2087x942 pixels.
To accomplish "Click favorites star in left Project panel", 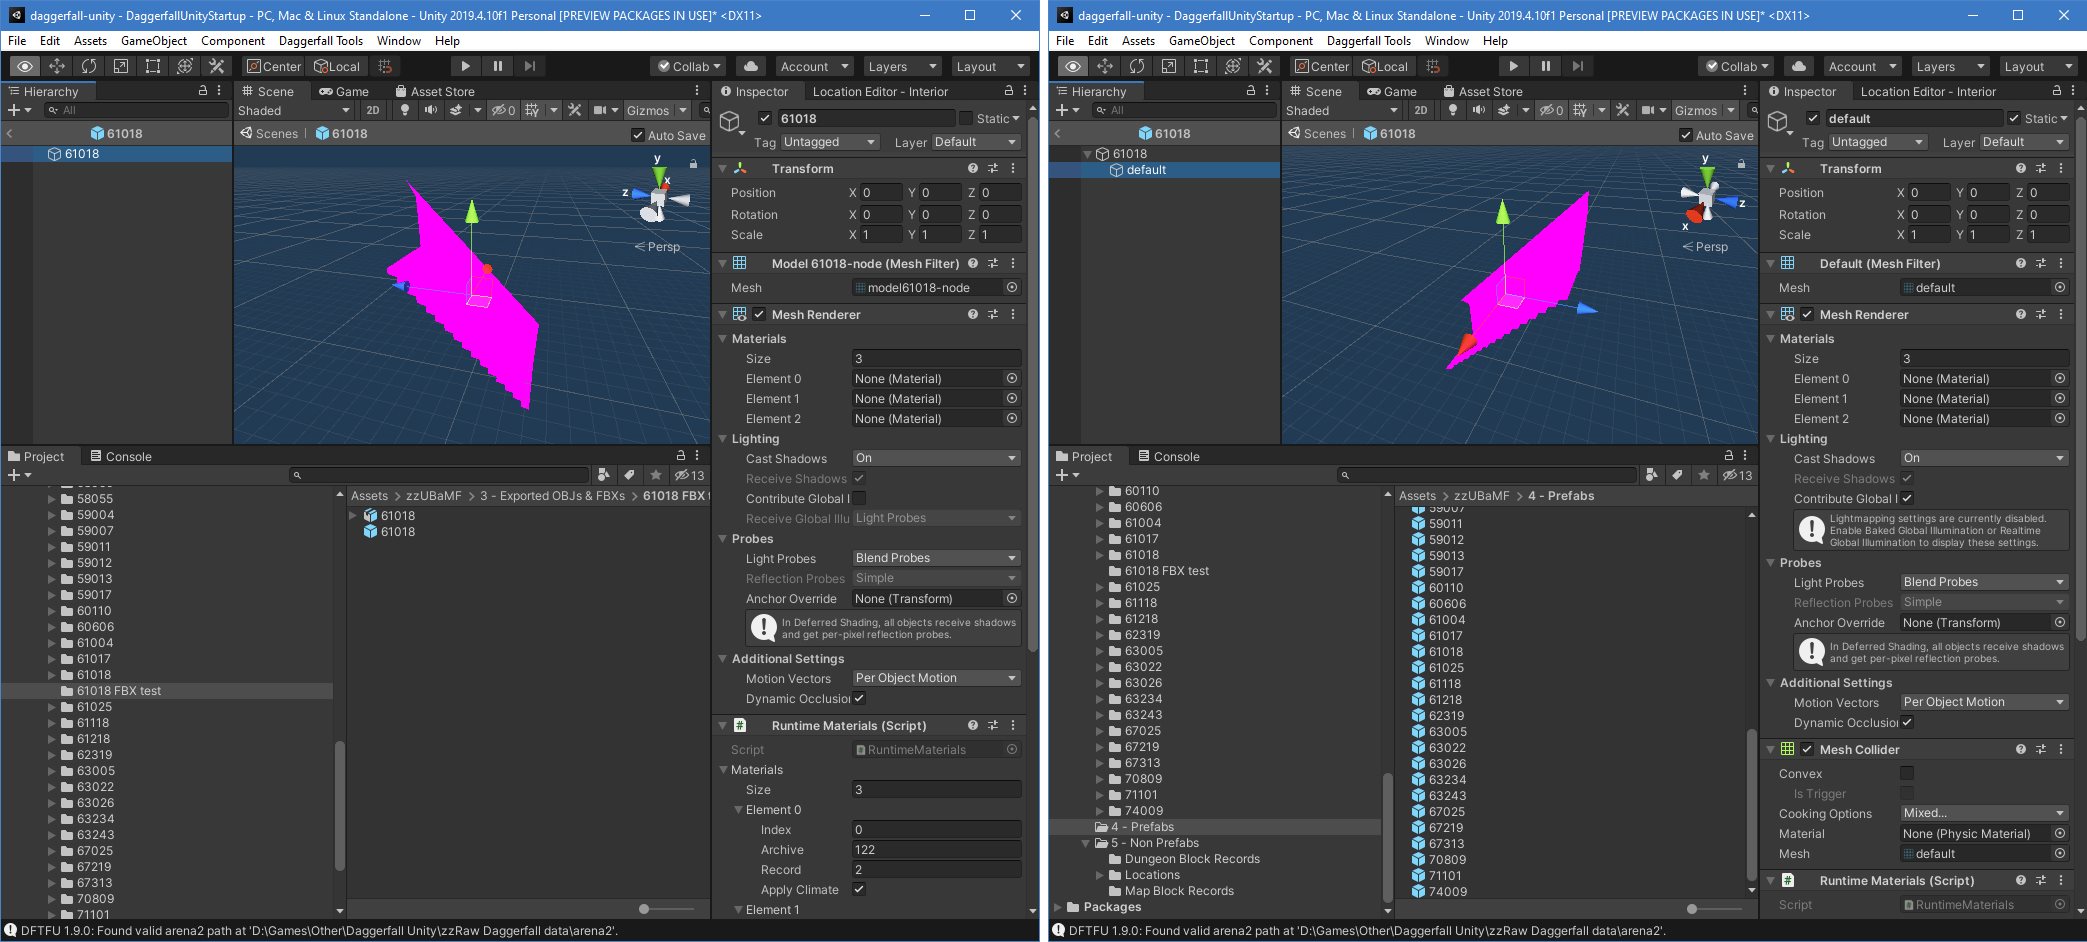I will 656,475.
